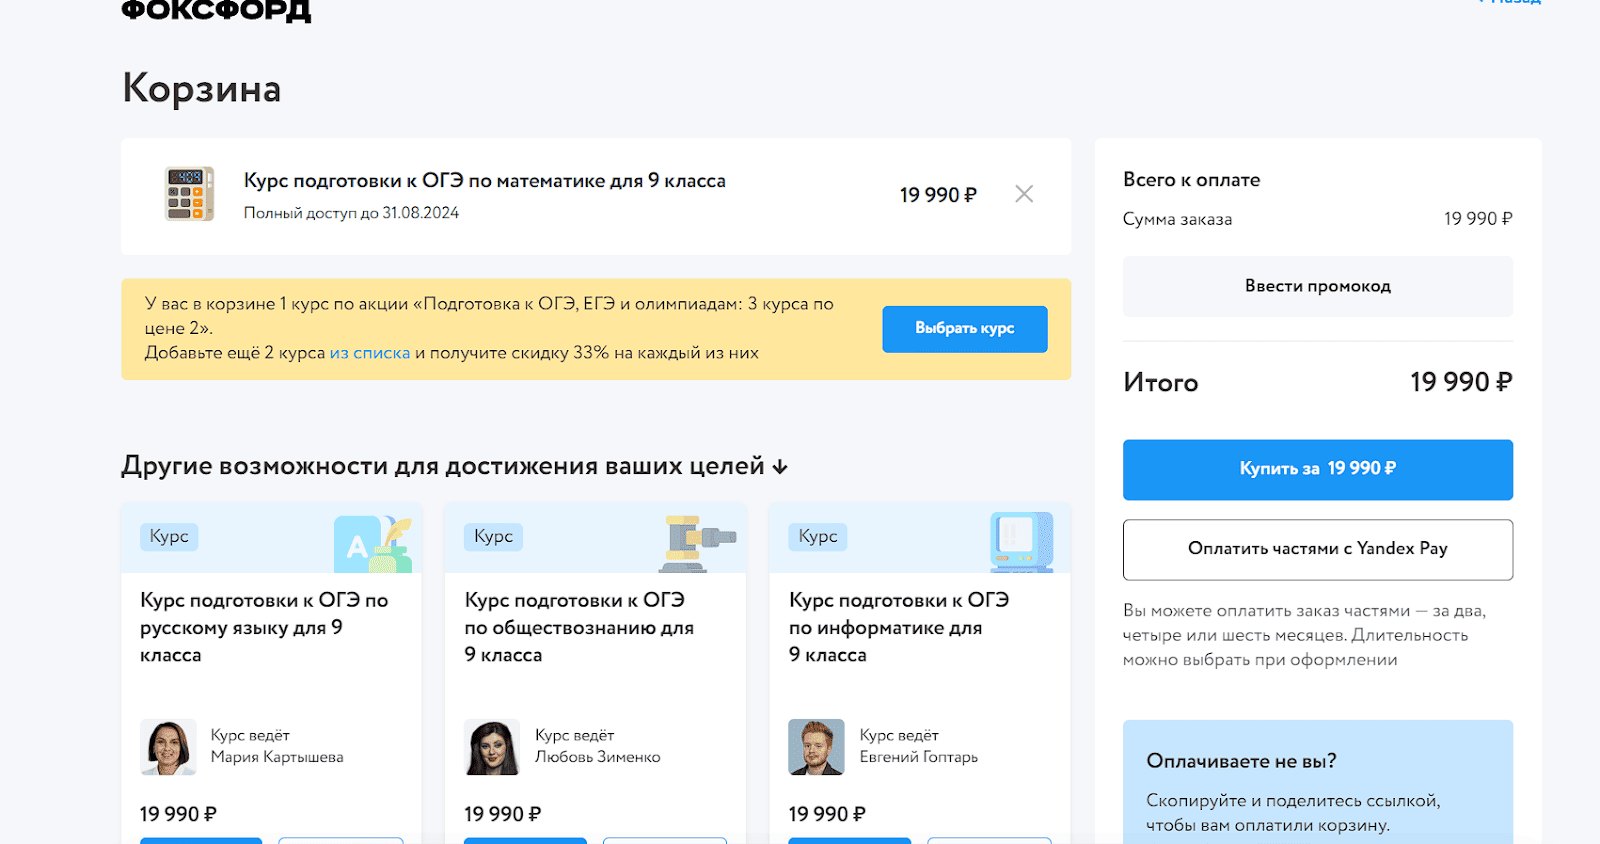
Task: Click the Russian language course letter icon
Action: pos(373,544)
